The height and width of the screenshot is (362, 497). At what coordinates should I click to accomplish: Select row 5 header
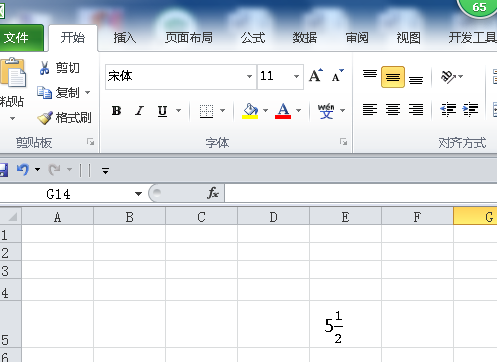10,324
